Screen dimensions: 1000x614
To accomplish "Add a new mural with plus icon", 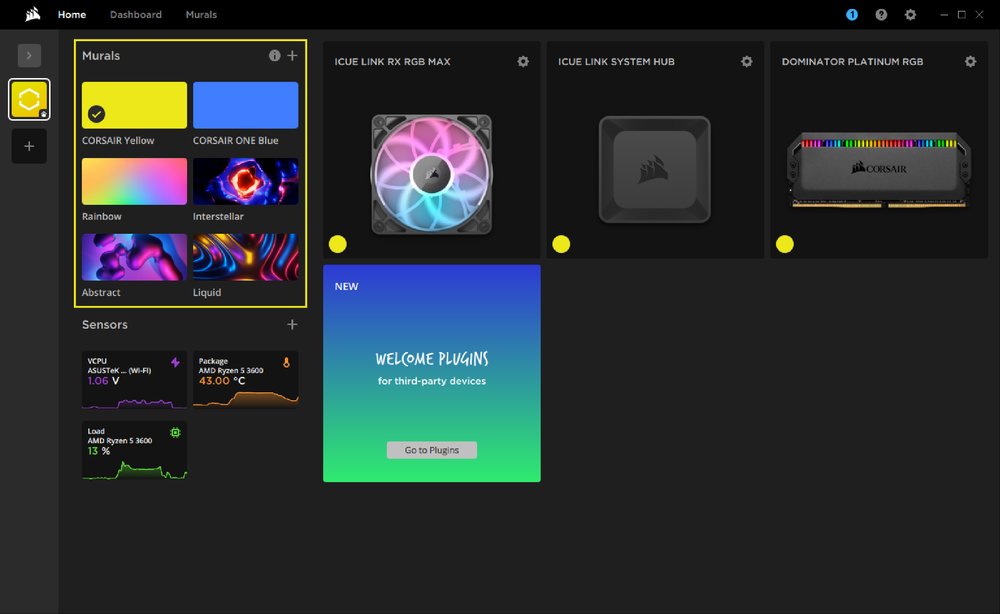I will click(292, 56).
